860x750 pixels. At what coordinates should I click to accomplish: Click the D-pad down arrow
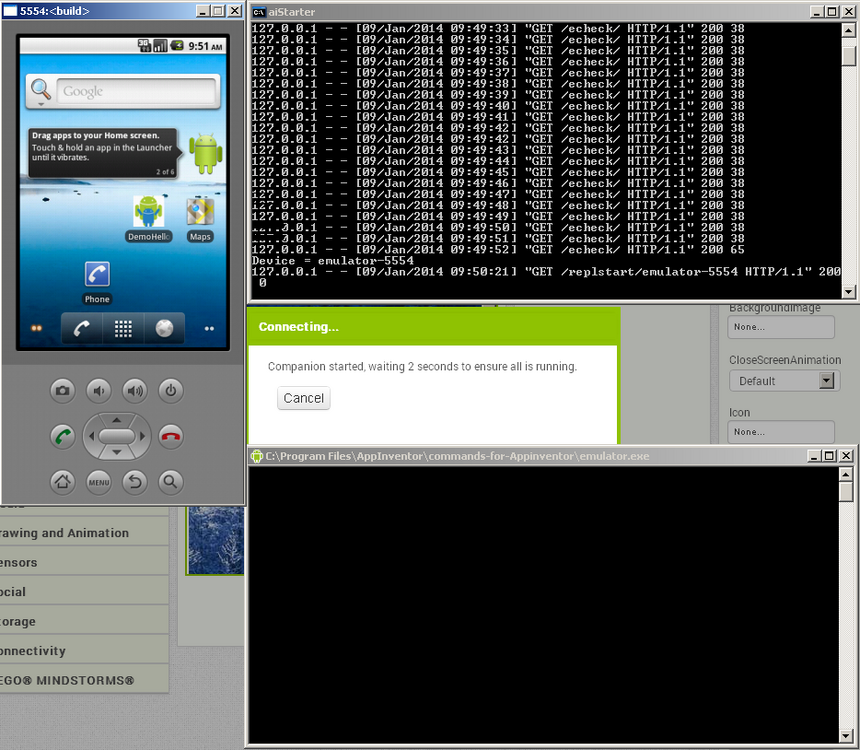(117, 453)
